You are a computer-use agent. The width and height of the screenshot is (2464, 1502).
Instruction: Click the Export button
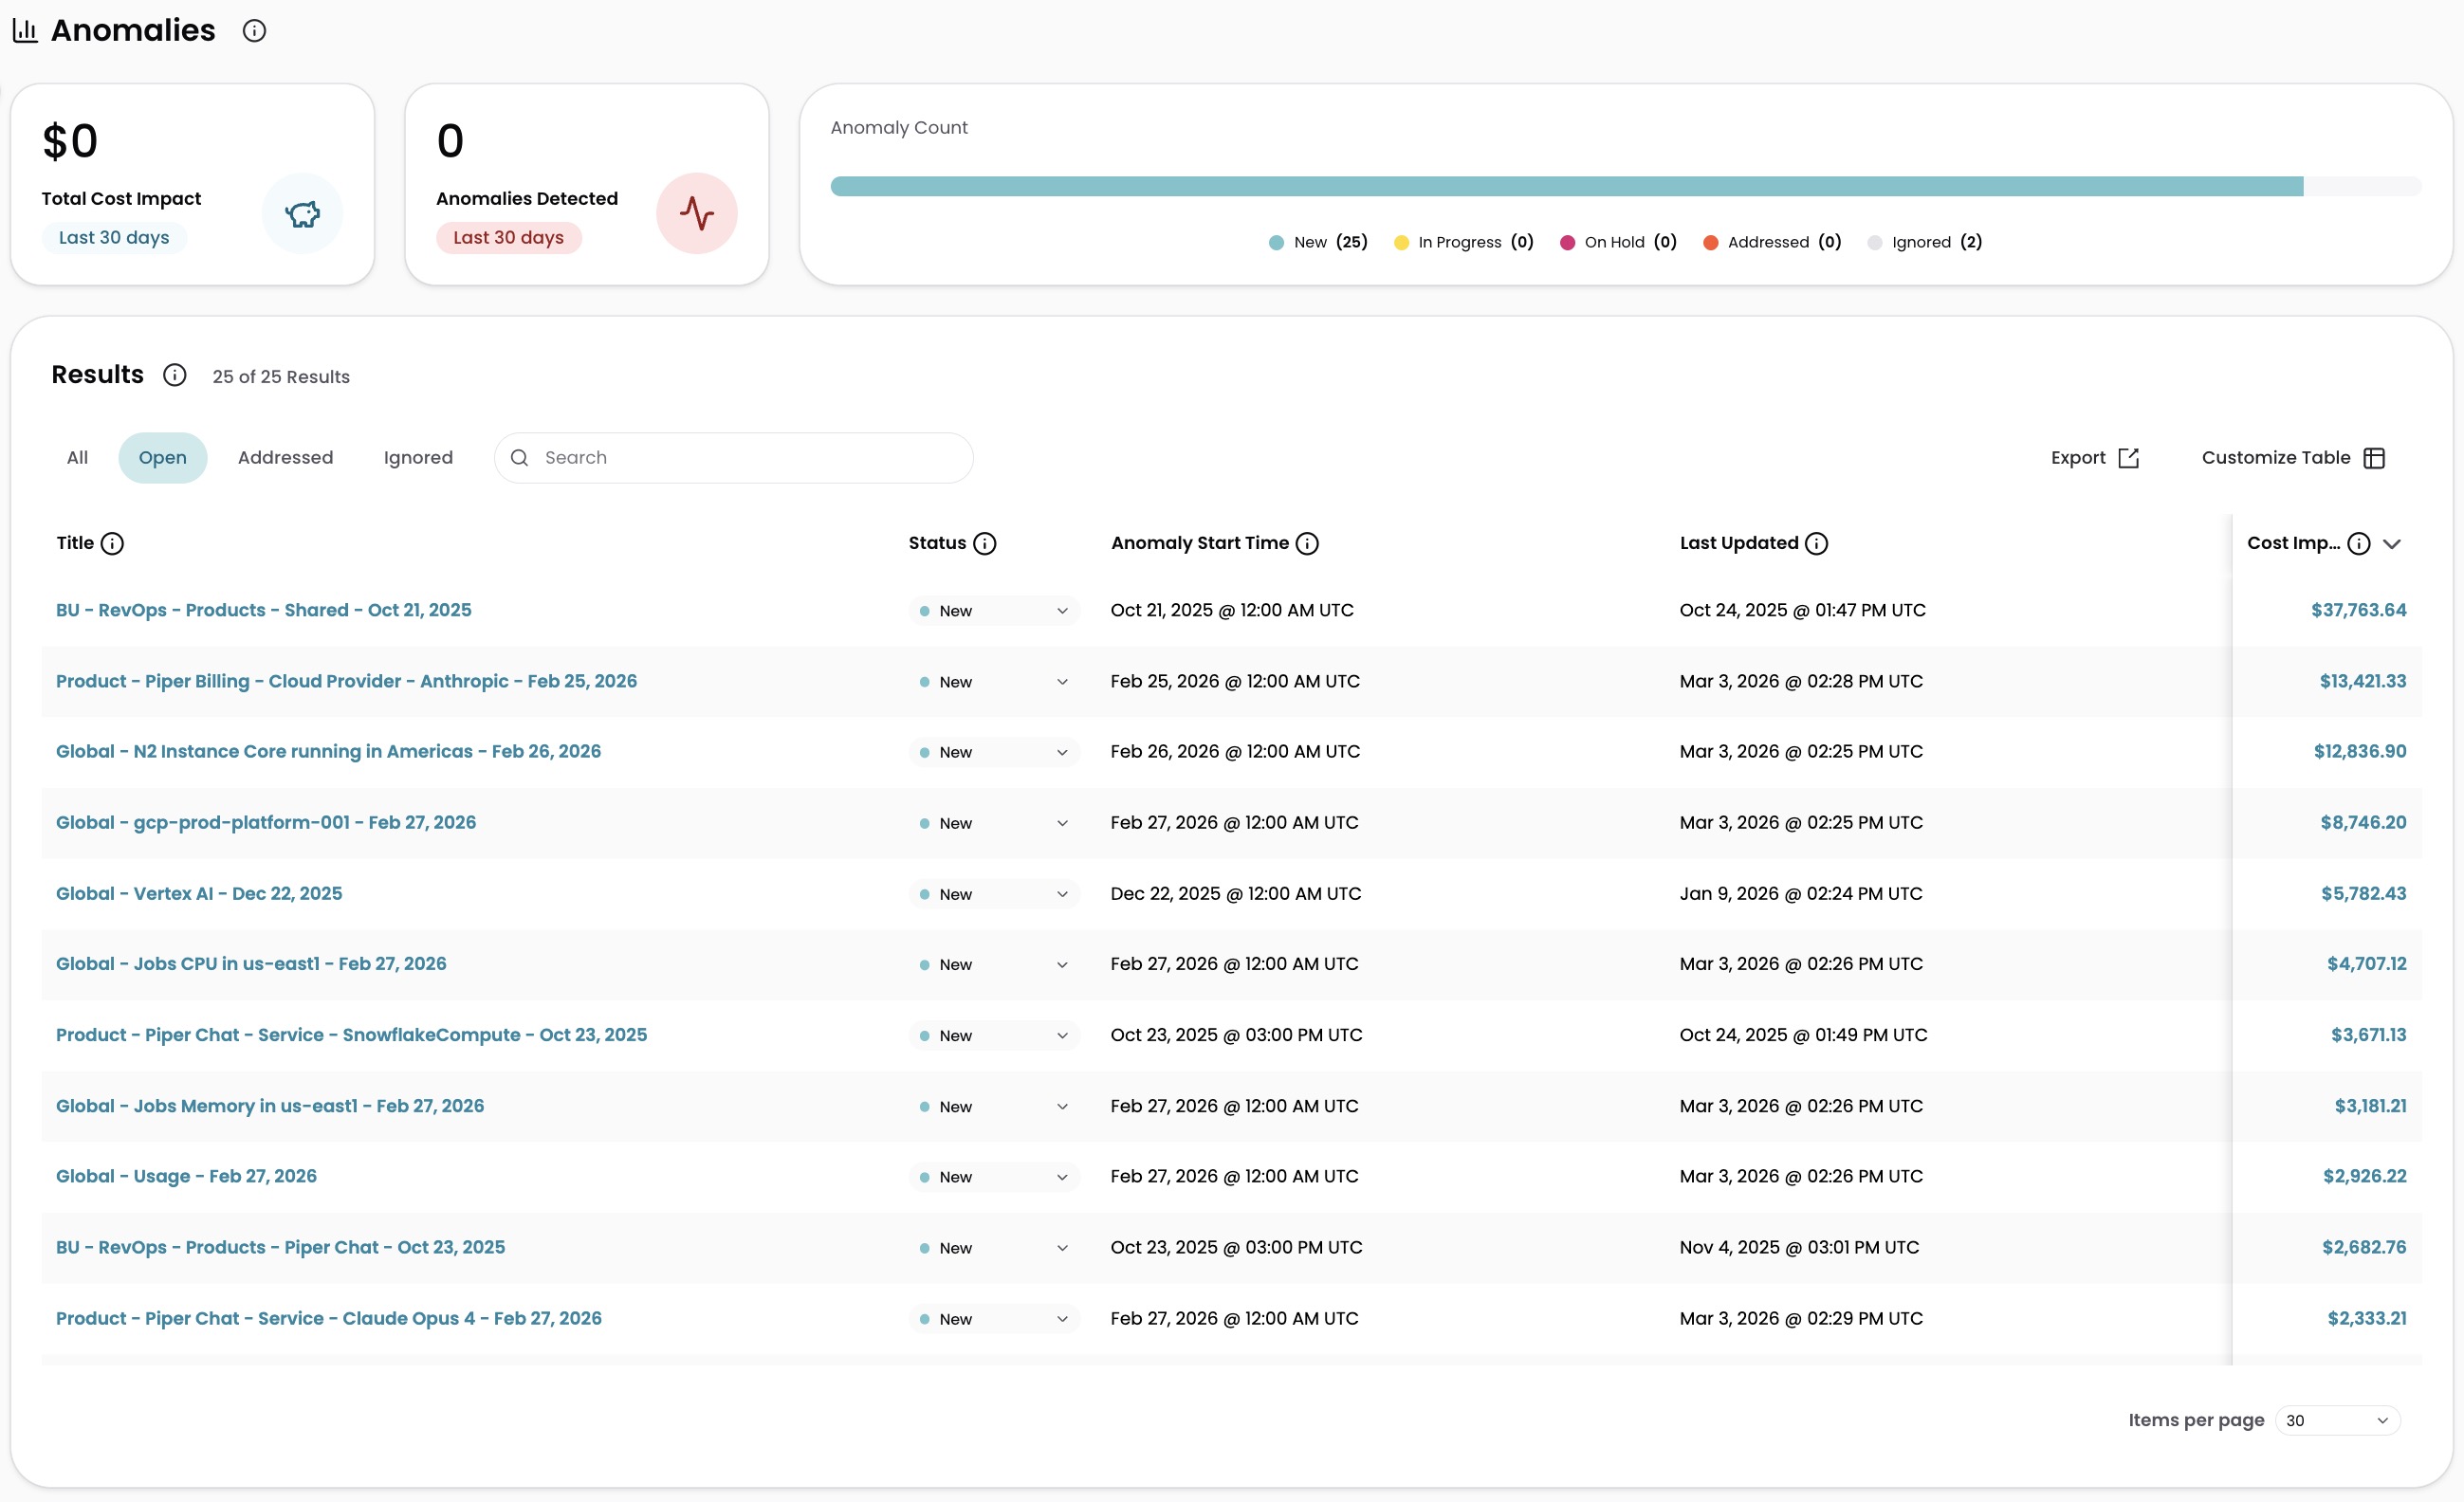(x=2094, y=458)
